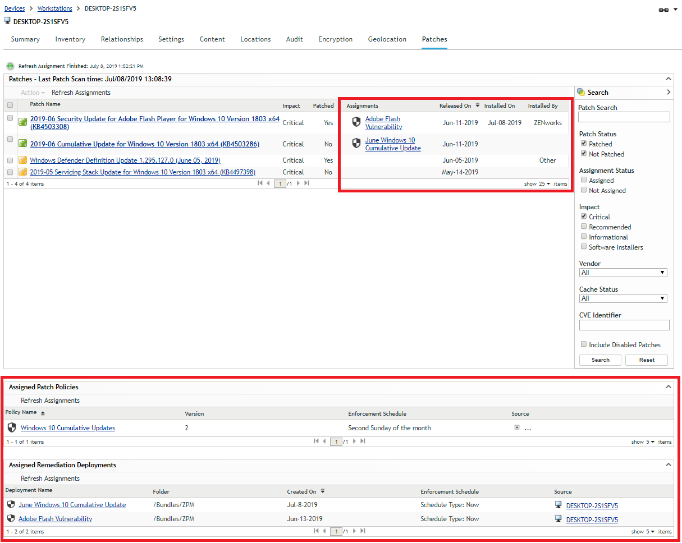Open the Devices breadcrumb link
This screenshot has width=682, height=543.
click(14, 8)
